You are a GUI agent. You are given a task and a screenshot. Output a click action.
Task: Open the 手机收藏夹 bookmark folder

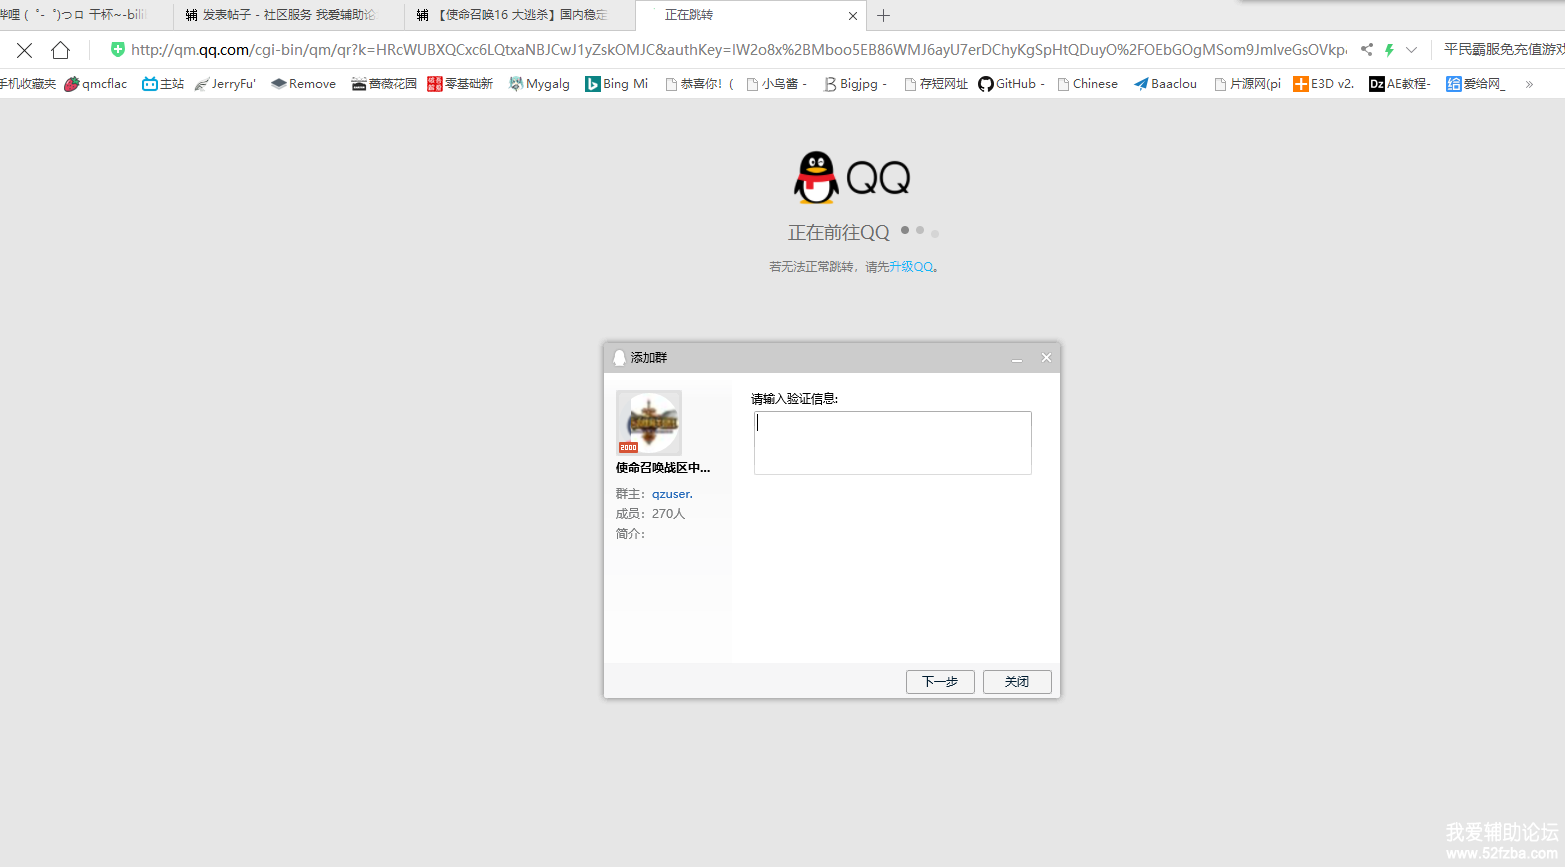28,84
